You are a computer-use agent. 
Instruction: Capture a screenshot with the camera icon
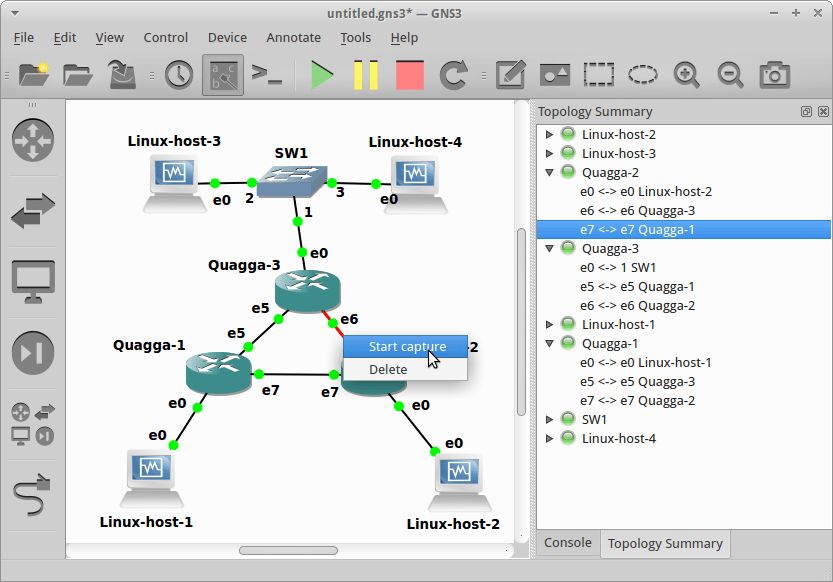pos(775,74)
